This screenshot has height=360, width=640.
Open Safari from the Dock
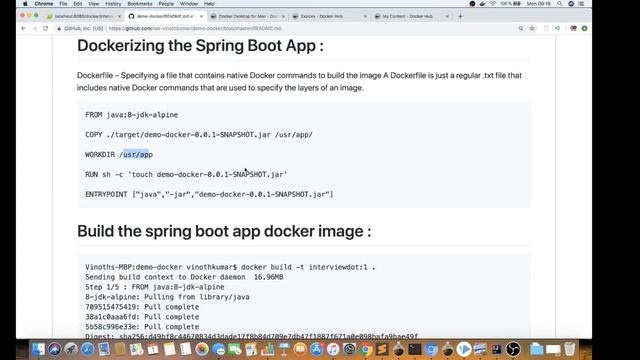pos(88,349)
